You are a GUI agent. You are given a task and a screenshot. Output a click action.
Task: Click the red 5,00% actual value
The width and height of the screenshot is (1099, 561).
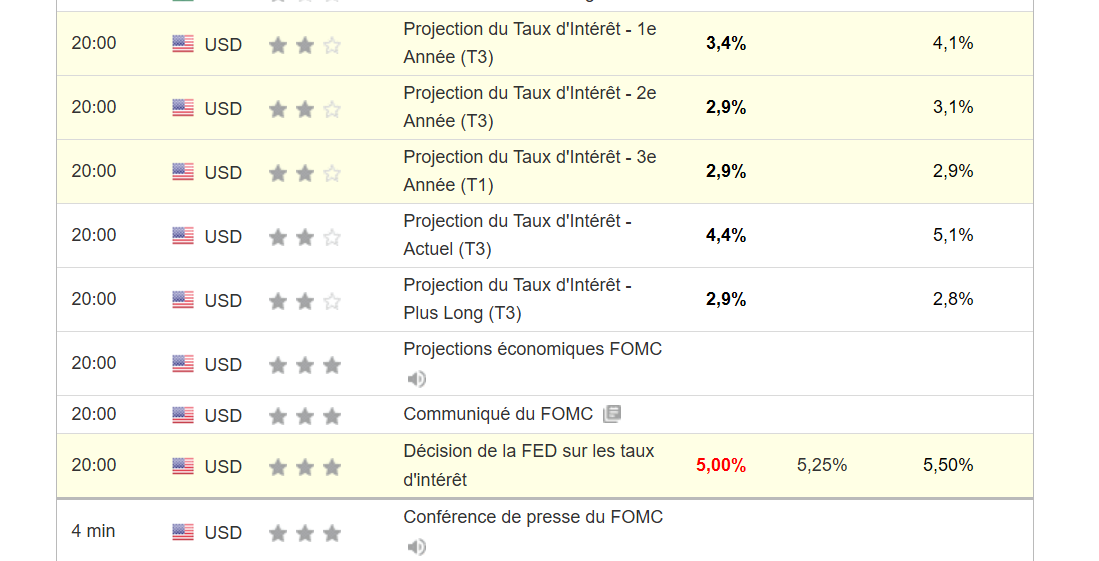(x=721, y=465)
